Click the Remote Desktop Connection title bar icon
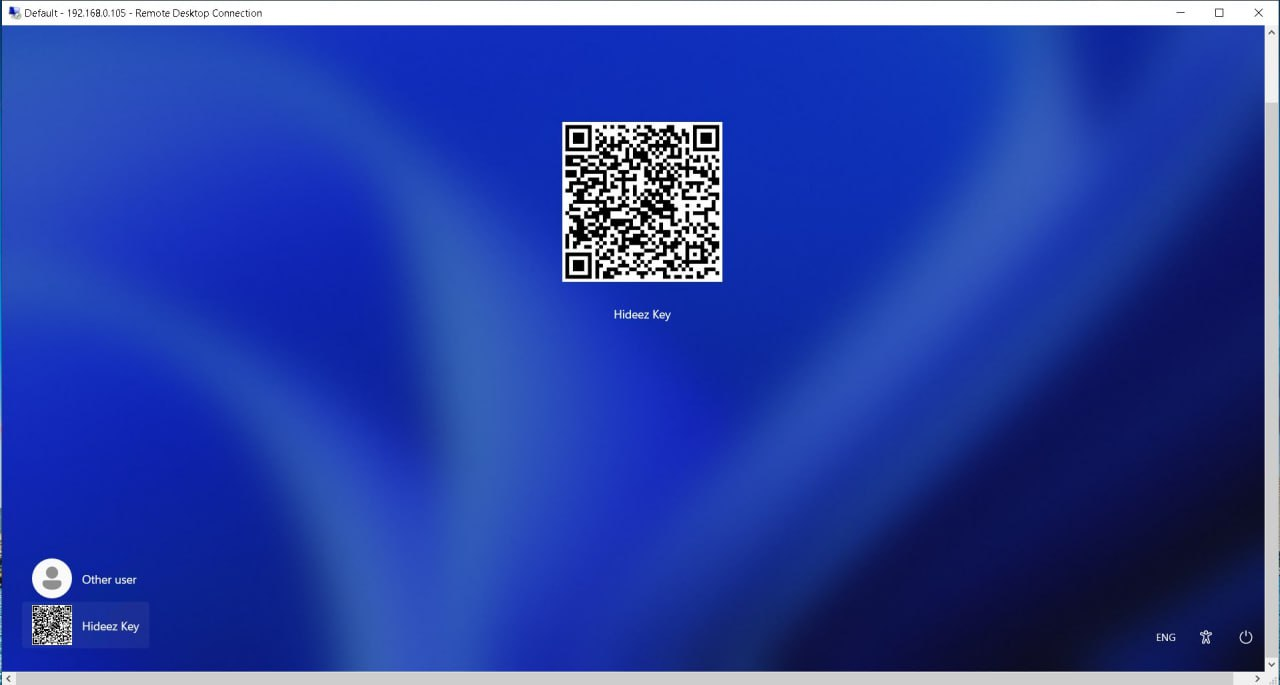 (x=14, y=13)
